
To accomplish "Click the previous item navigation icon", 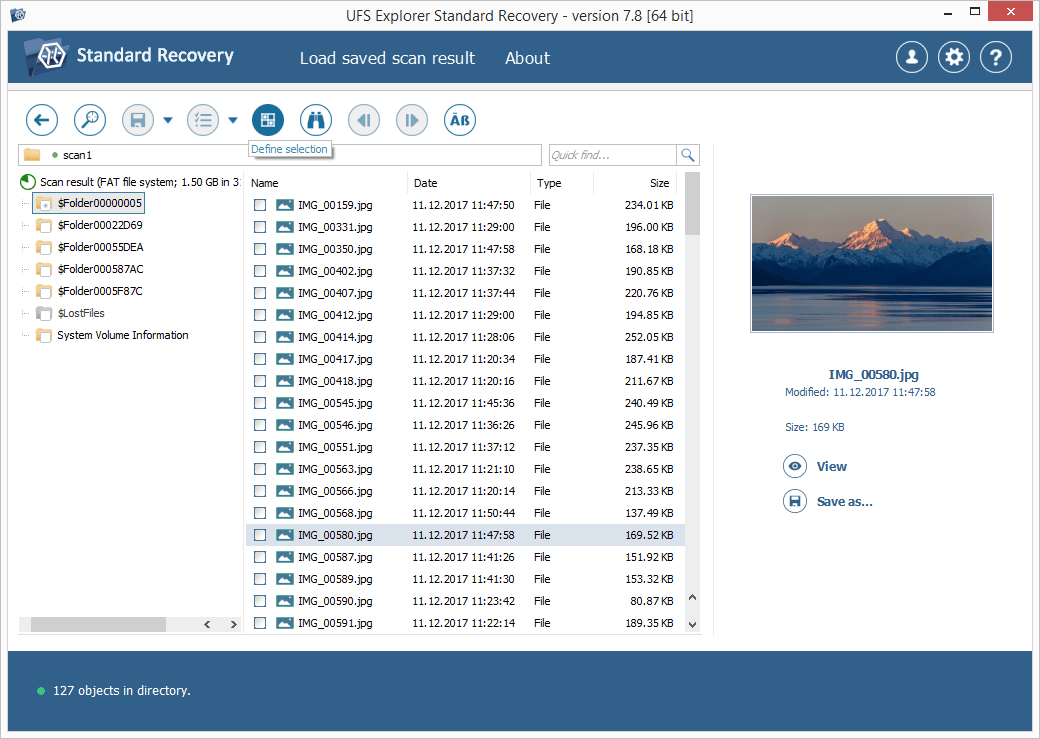I will pos(363,119).
